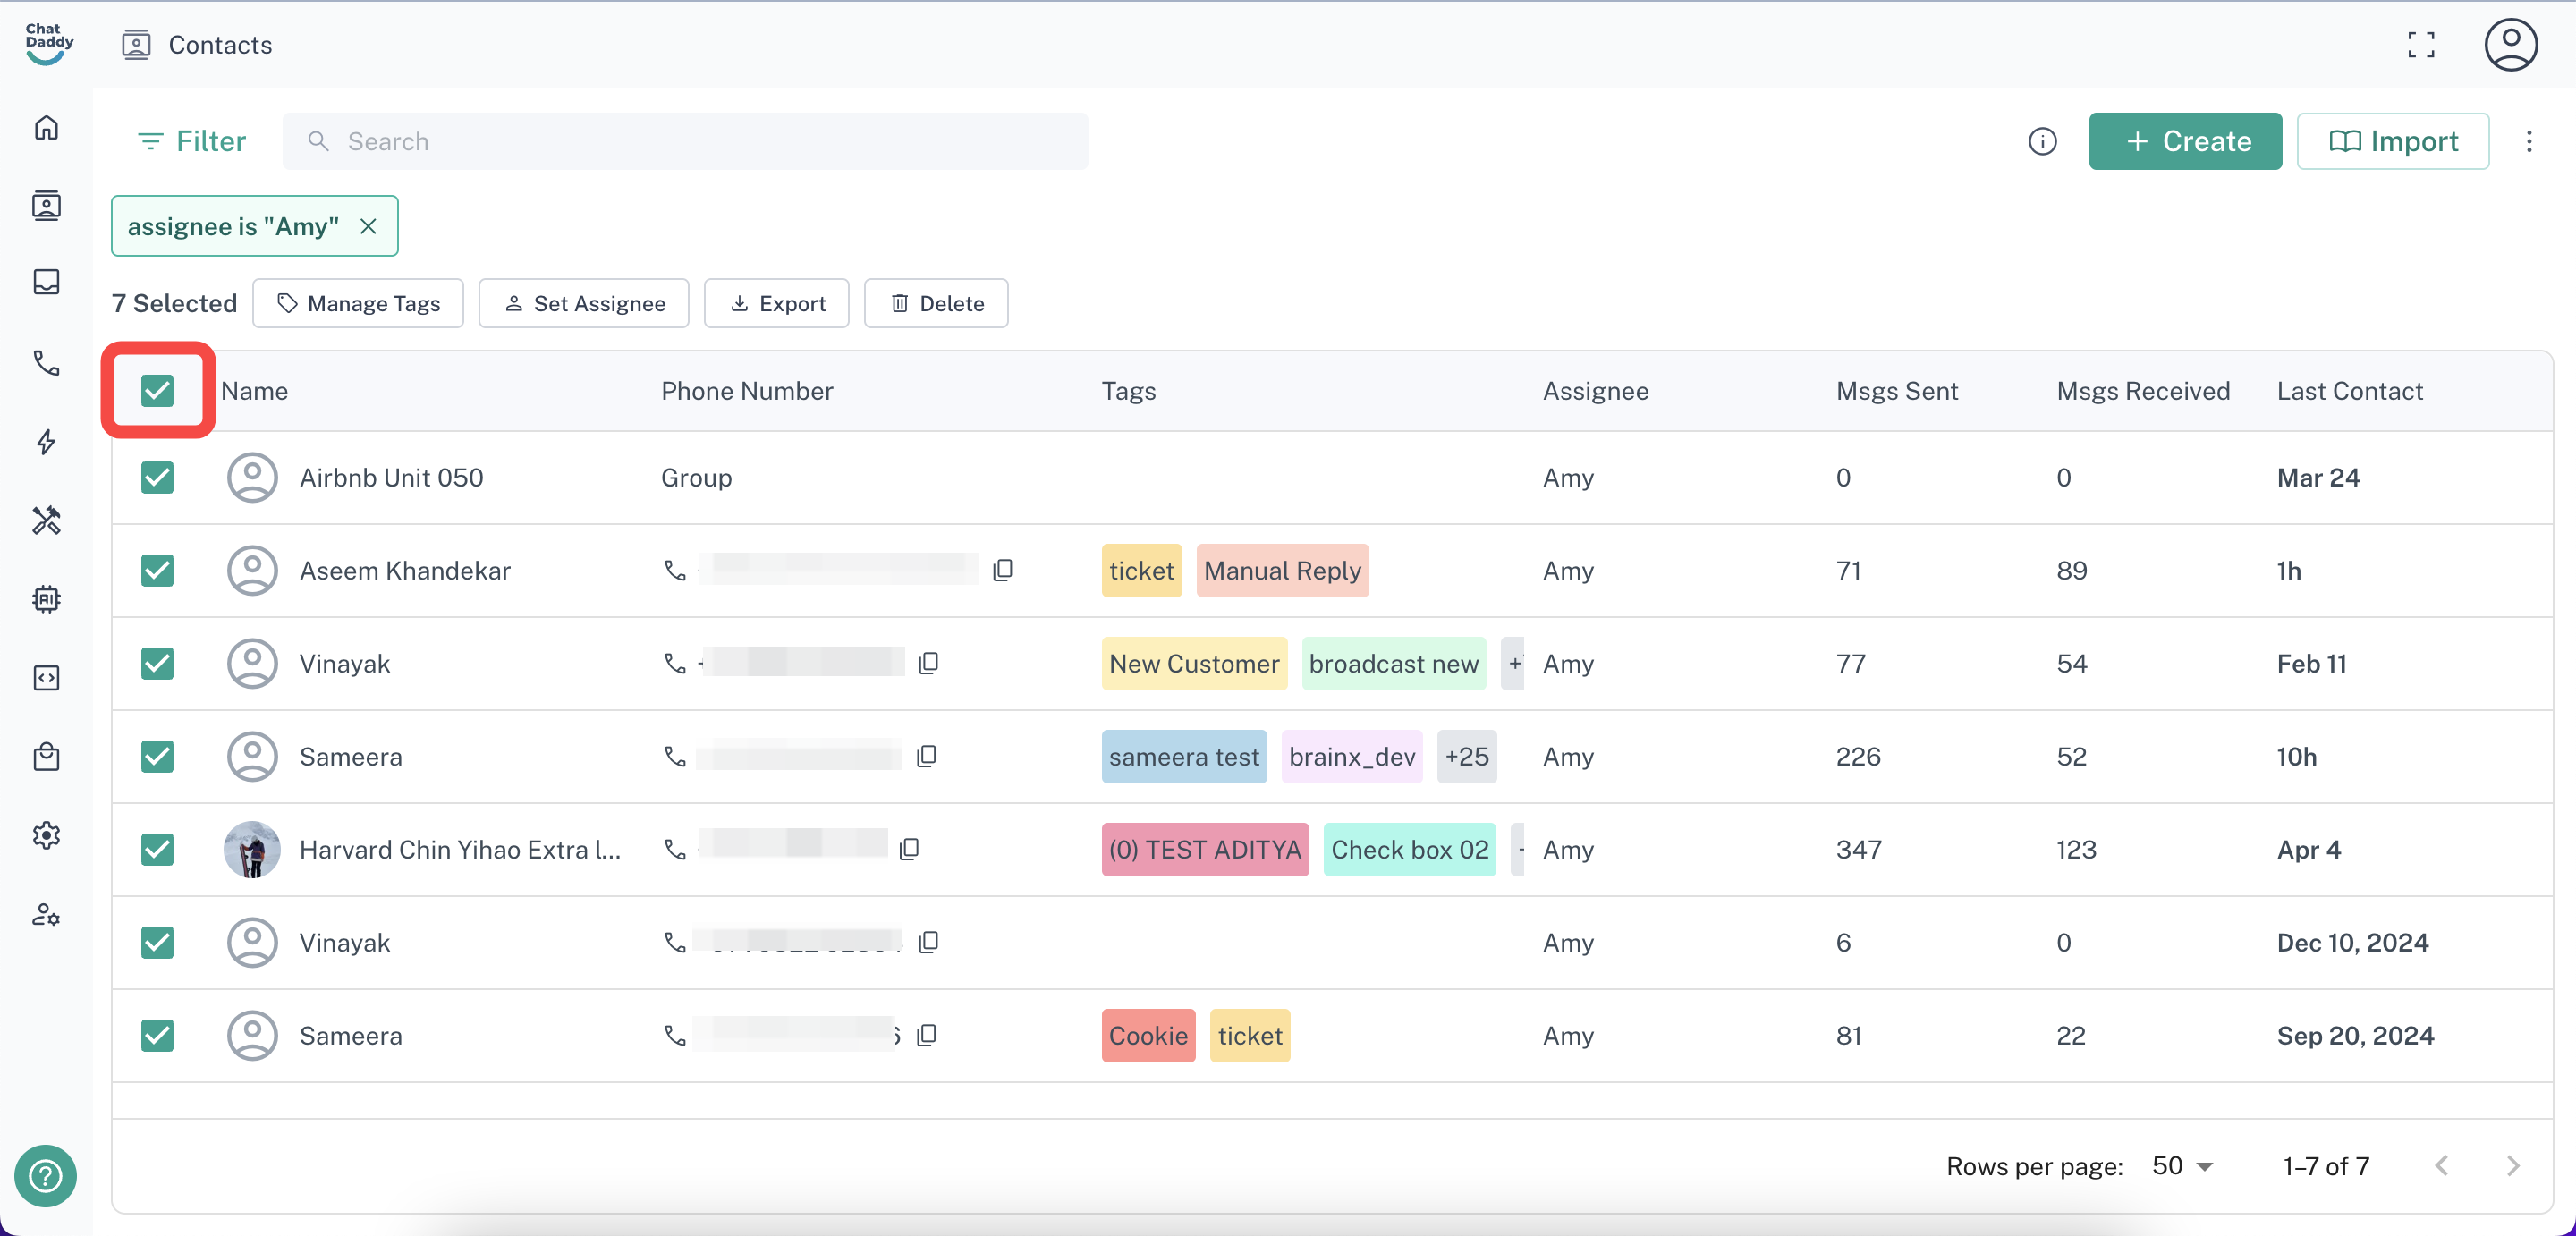This screenshot has height=1236, width=2576.
Task: Click the fullscreen toggle icon
Action: pos(2421,45)
